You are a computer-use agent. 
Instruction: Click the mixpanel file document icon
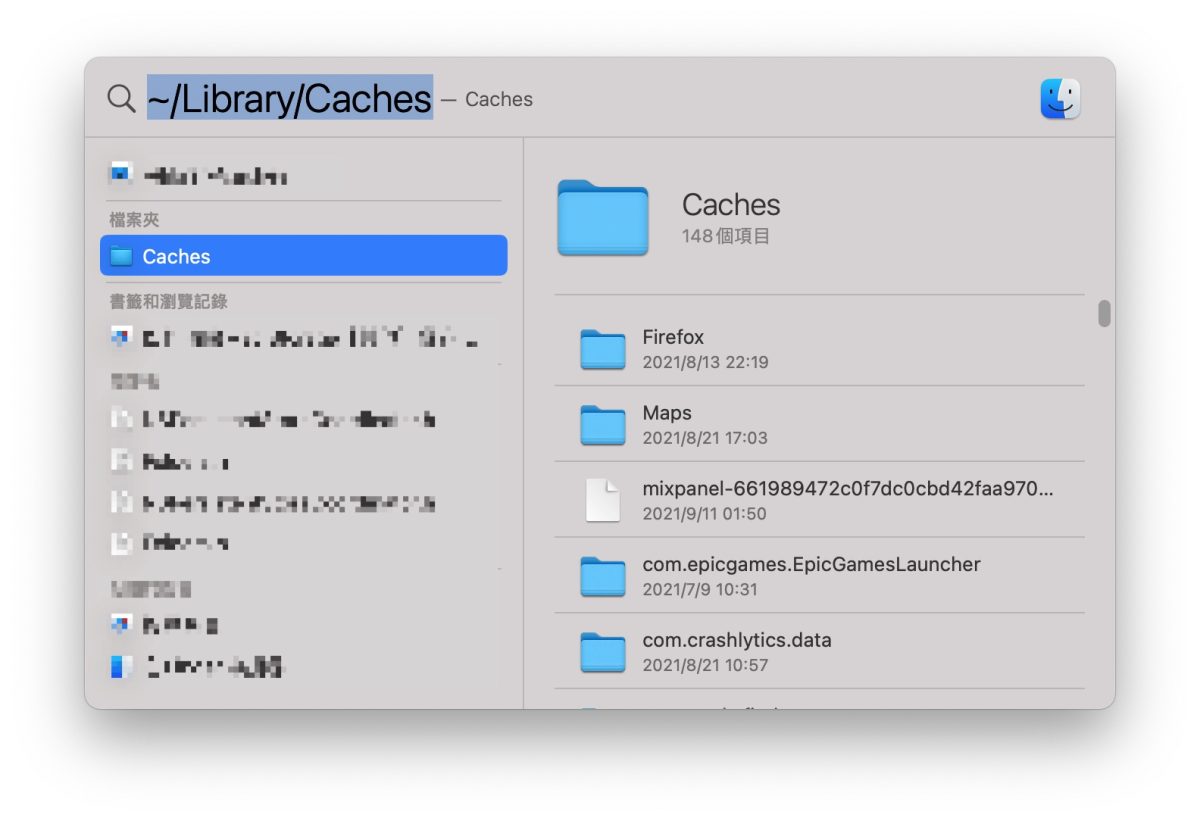click(x=603, y=500)
